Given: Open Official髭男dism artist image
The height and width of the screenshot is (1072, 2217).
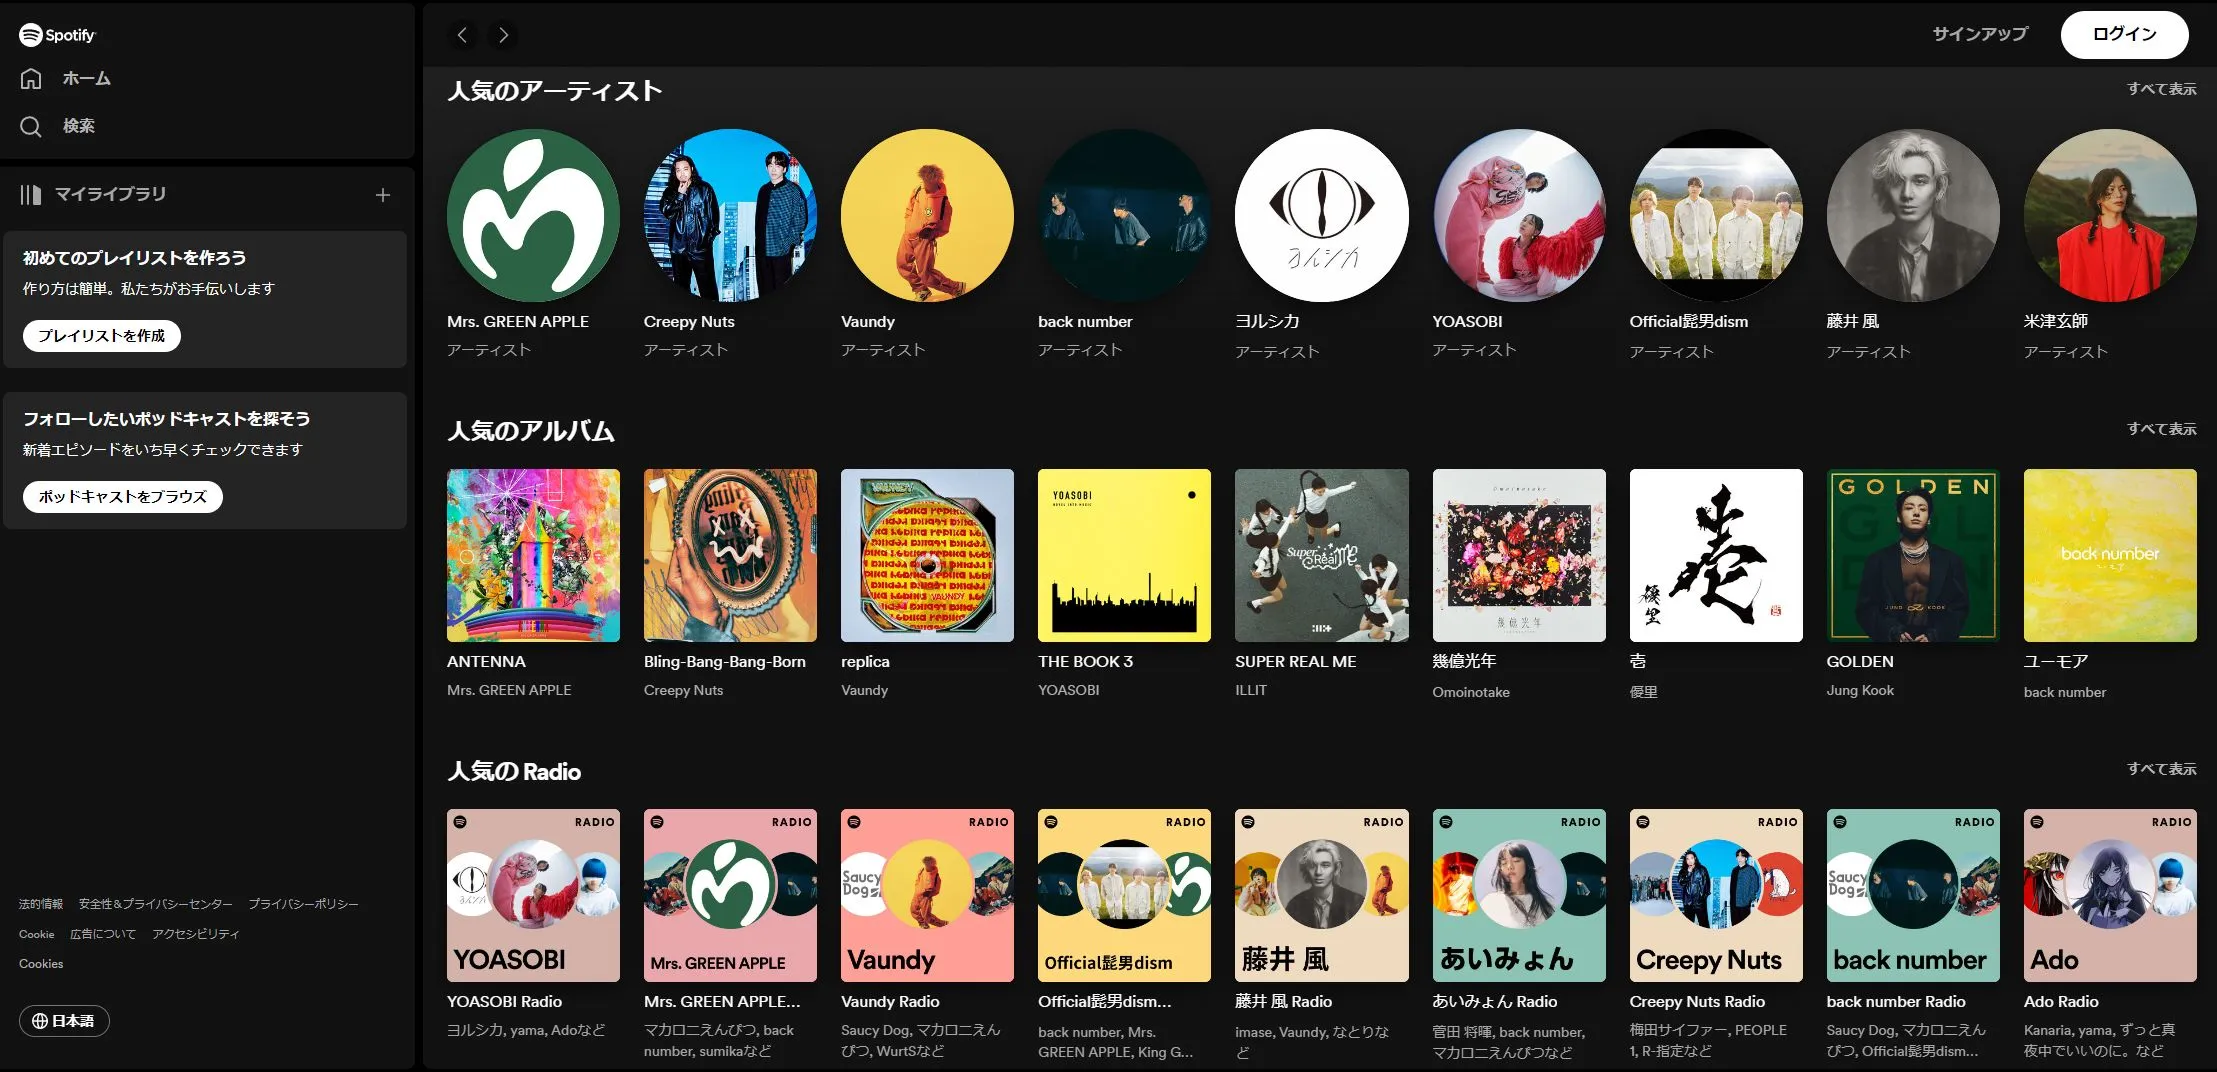Looking at the screenshot, I should pyautogui.click(x=1716, y=215).
